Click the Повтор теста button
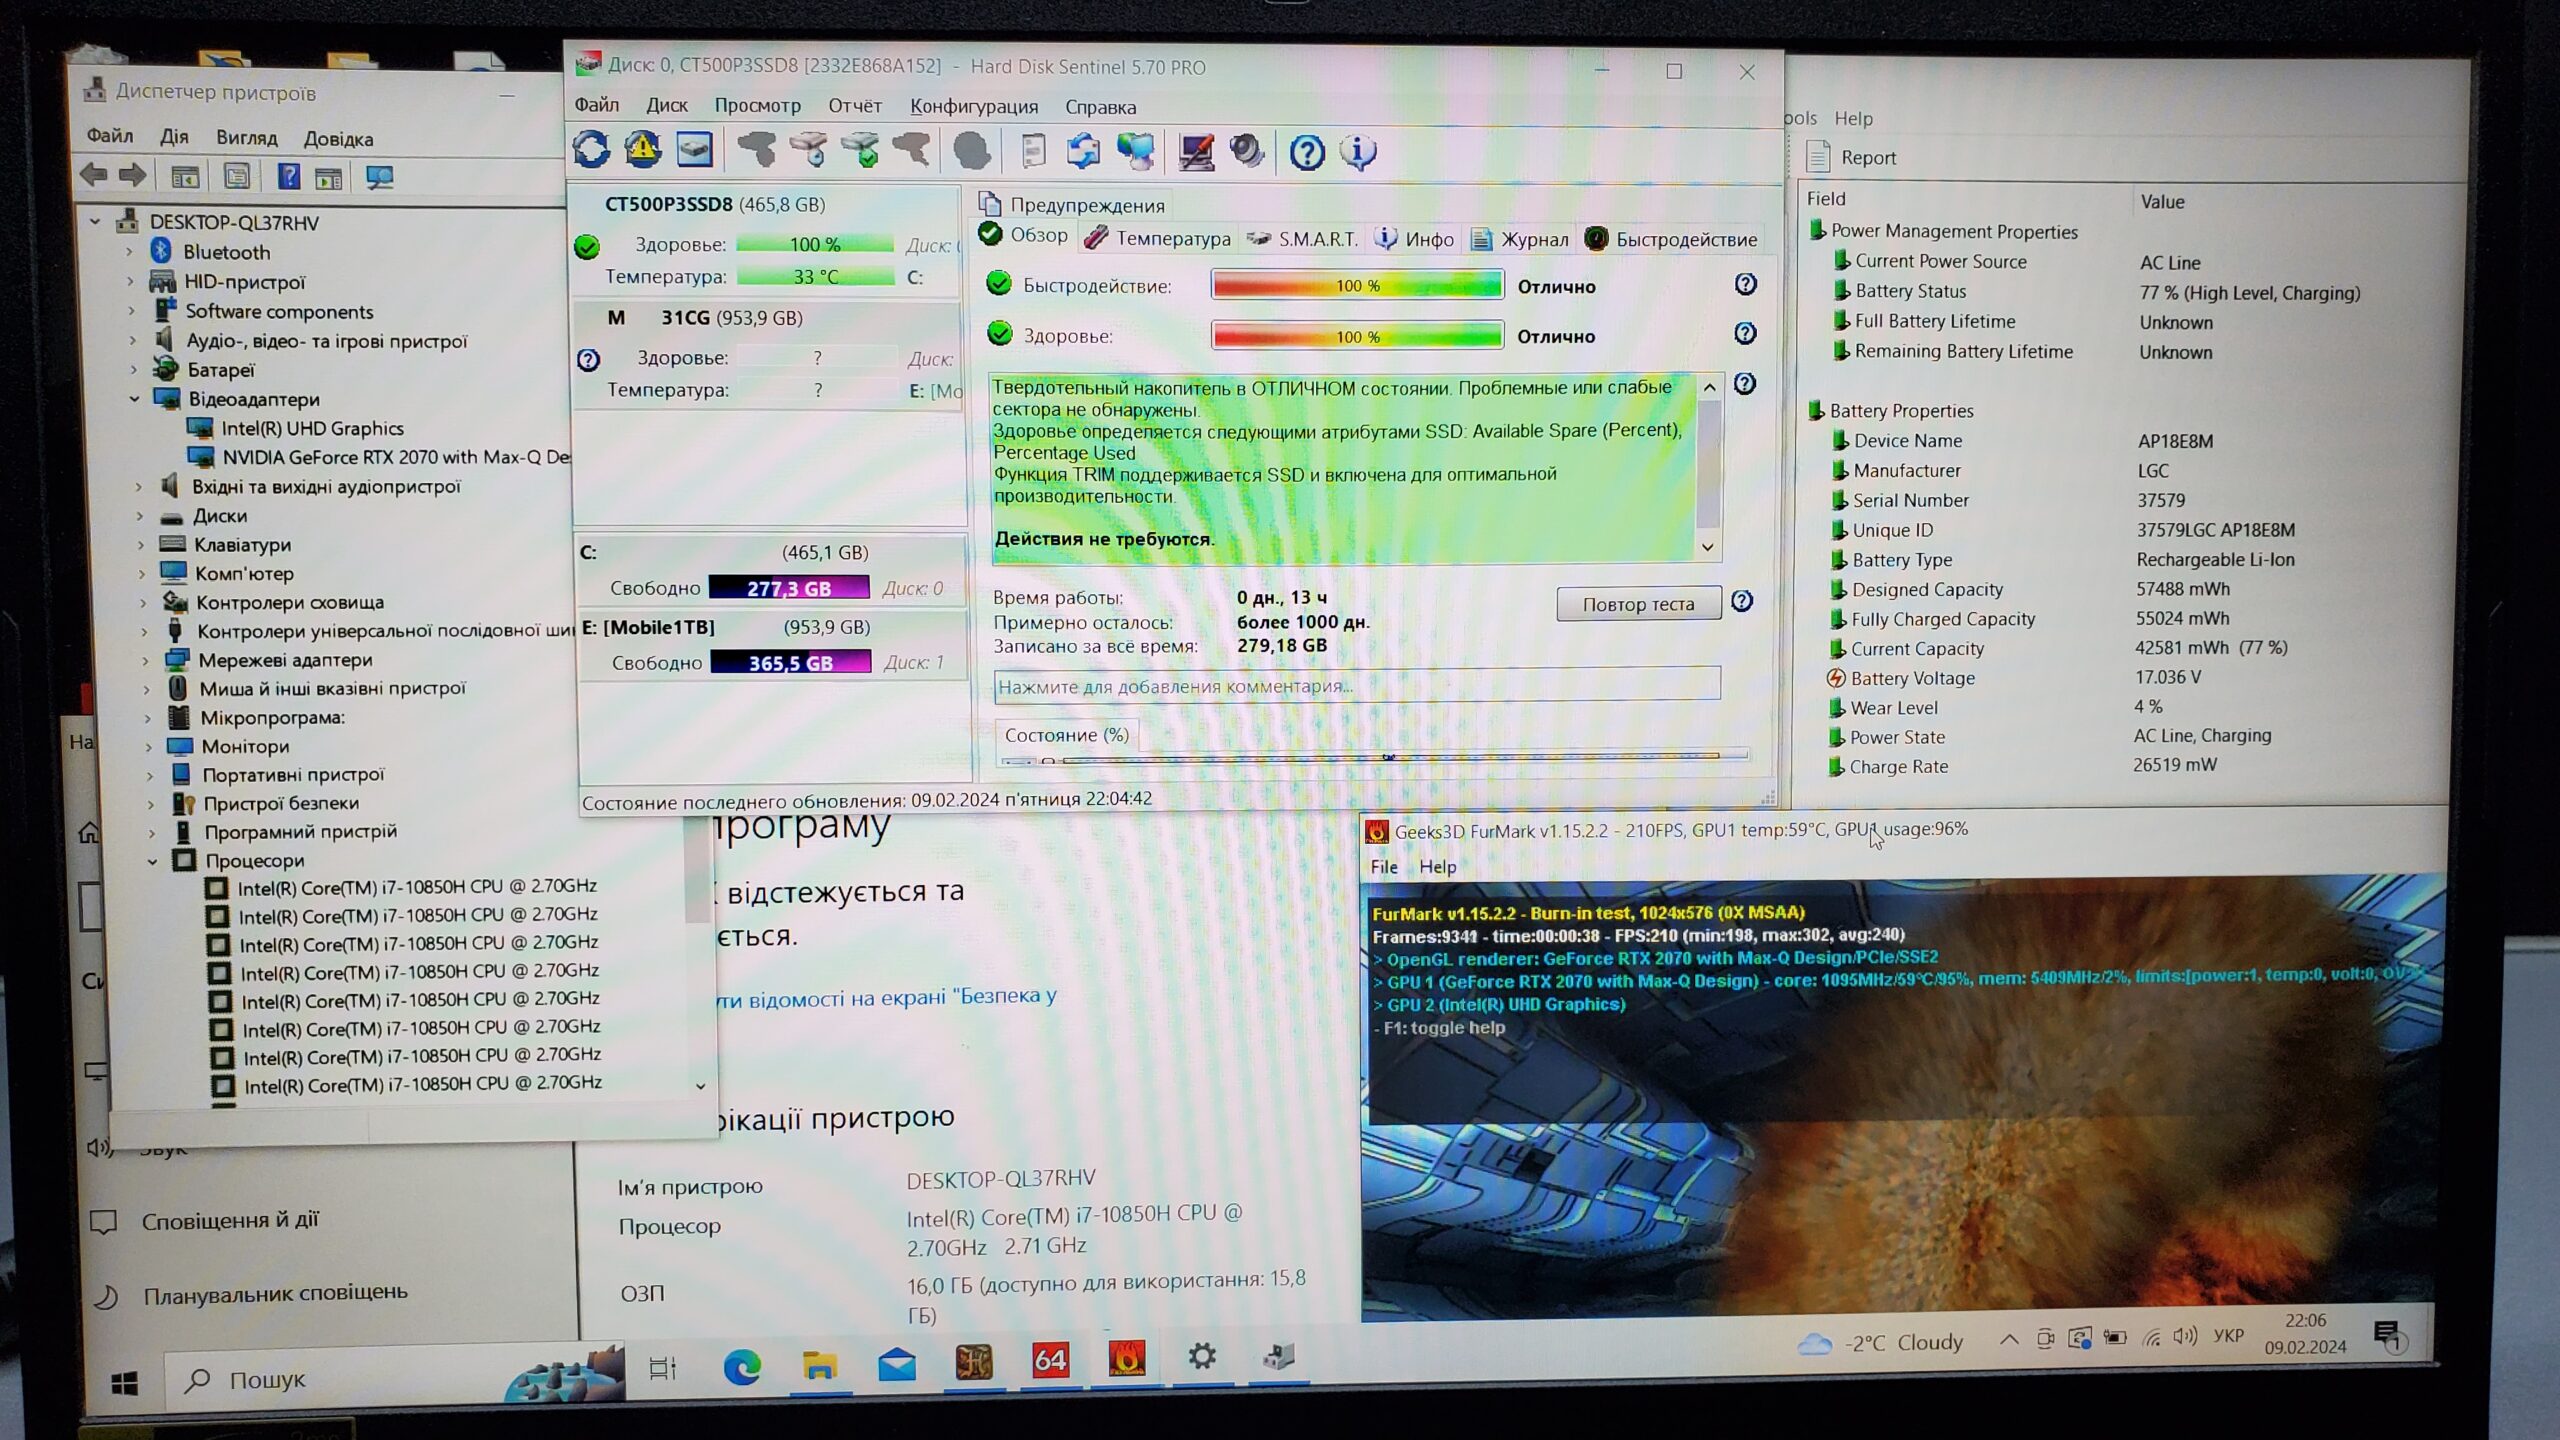 coord(1638,604)
